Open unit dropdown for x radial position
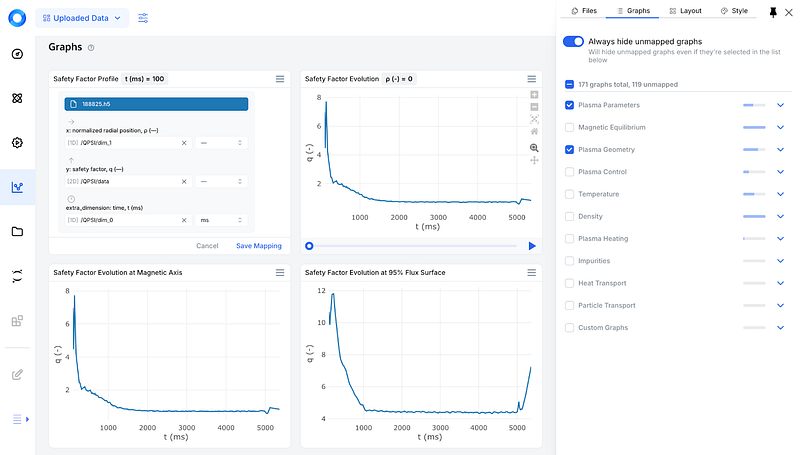The height and width of the screenshot is (455, 800). coord(221,143)
